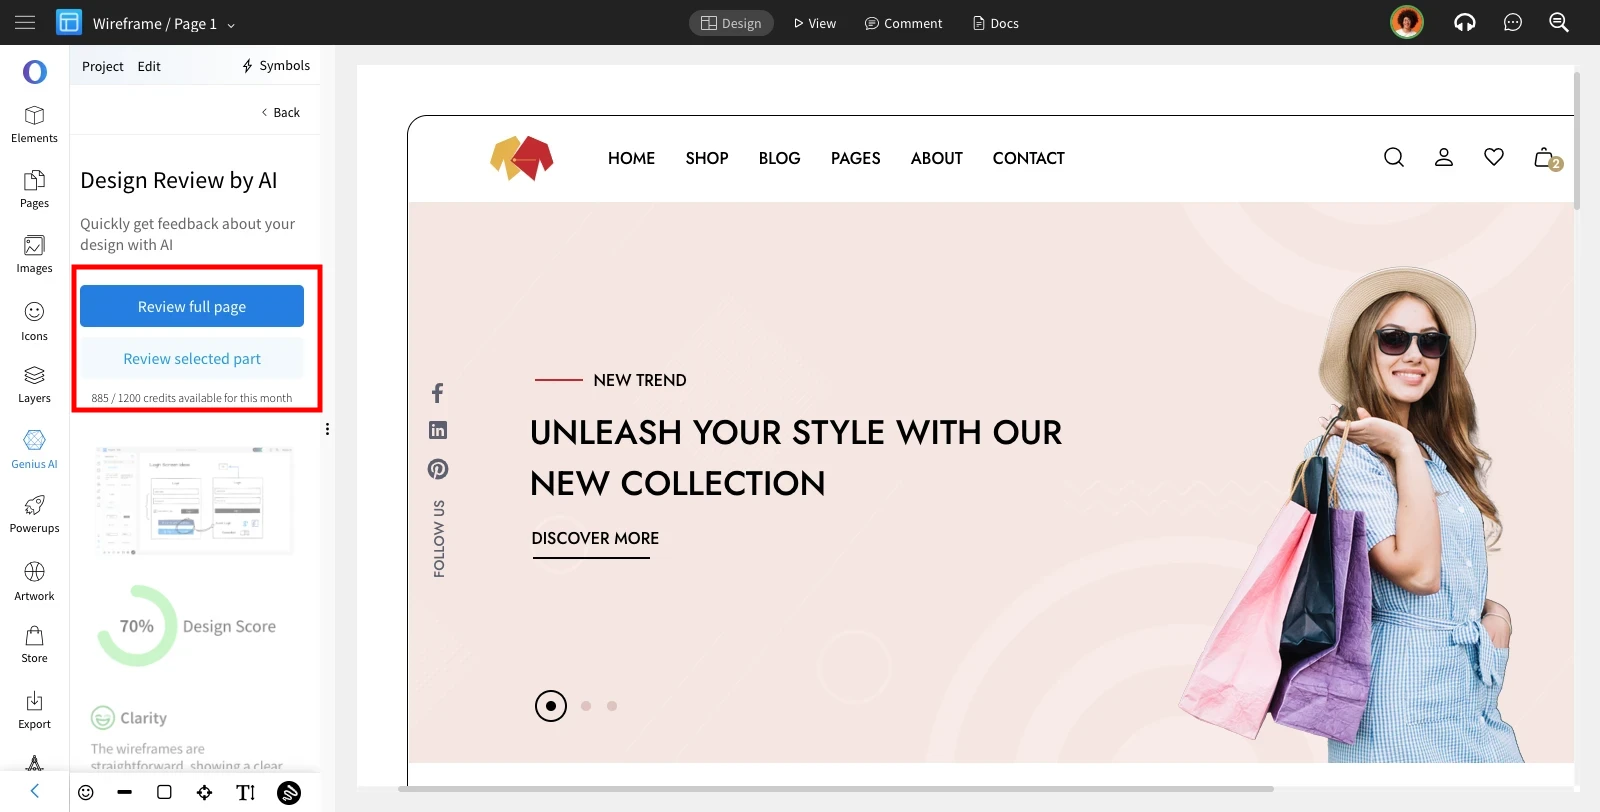The image size is (1600, 812).
Task: Click the Review selected part button
Action: click(192, 358)
